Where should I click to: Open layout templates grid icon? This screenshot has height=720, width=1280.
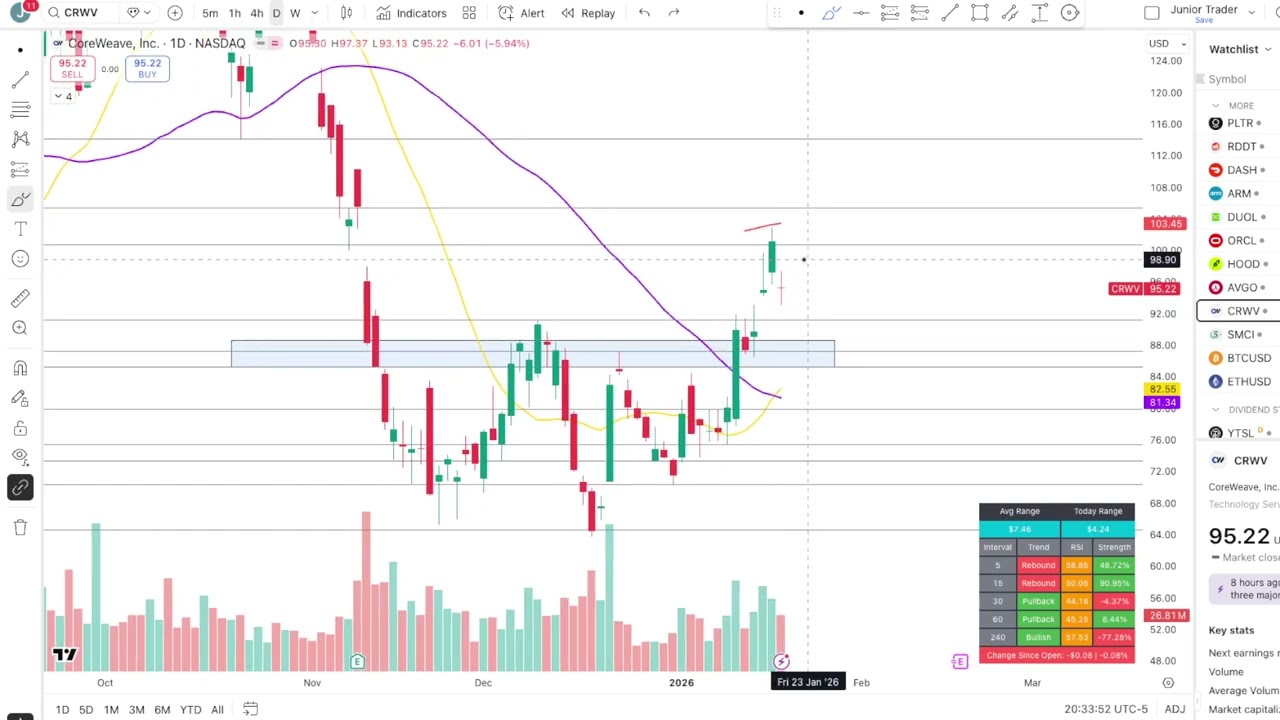pyautogui.click(x=469, y=13)
